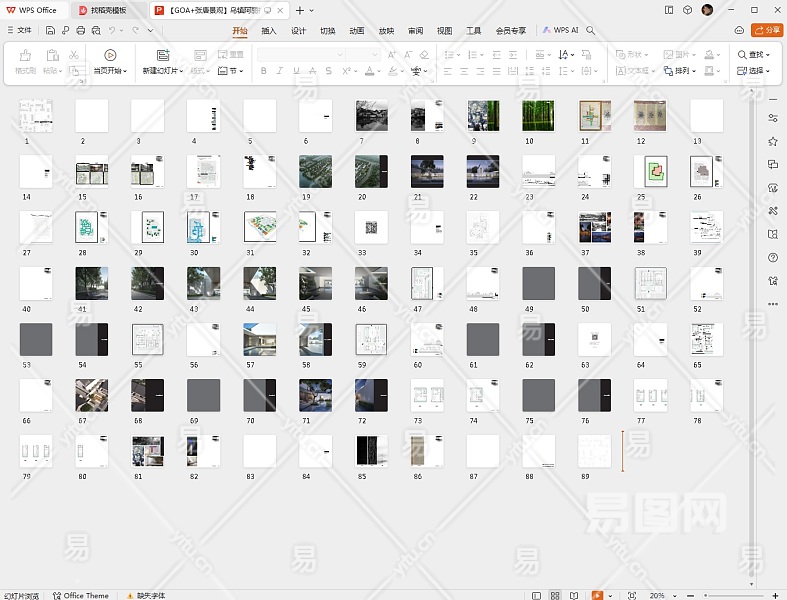Click the zoom slider in the status bar
787x600 pixels.
pyautogui.click(x=732, y=595)
